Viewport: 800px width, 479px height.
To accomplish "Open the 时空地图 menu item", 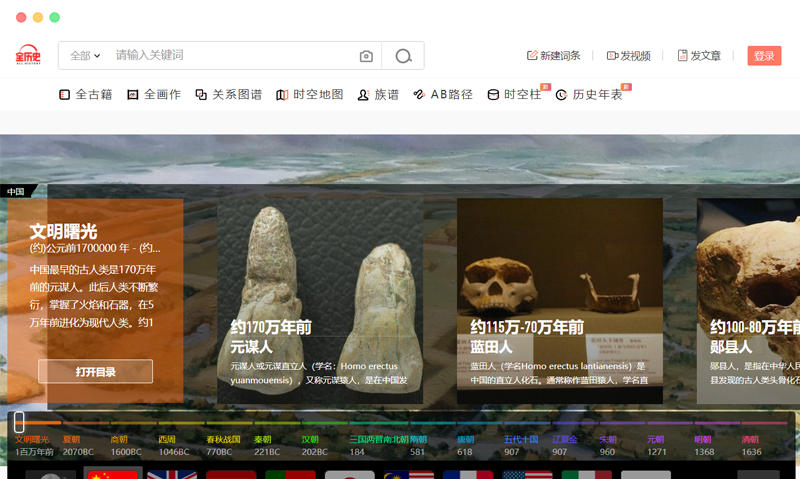I will 310,94.
